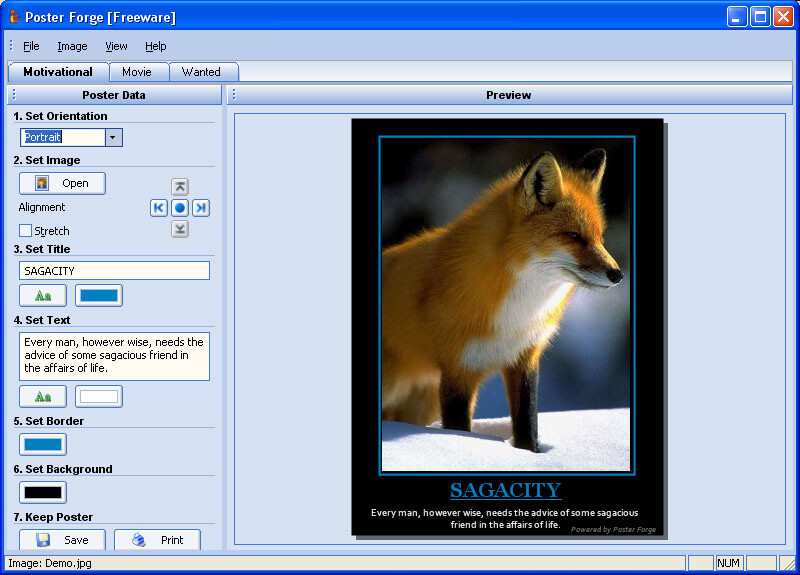Screen dimensions: 800x575
Task: Open text font settings Aa icon
Action: (43, 396)
